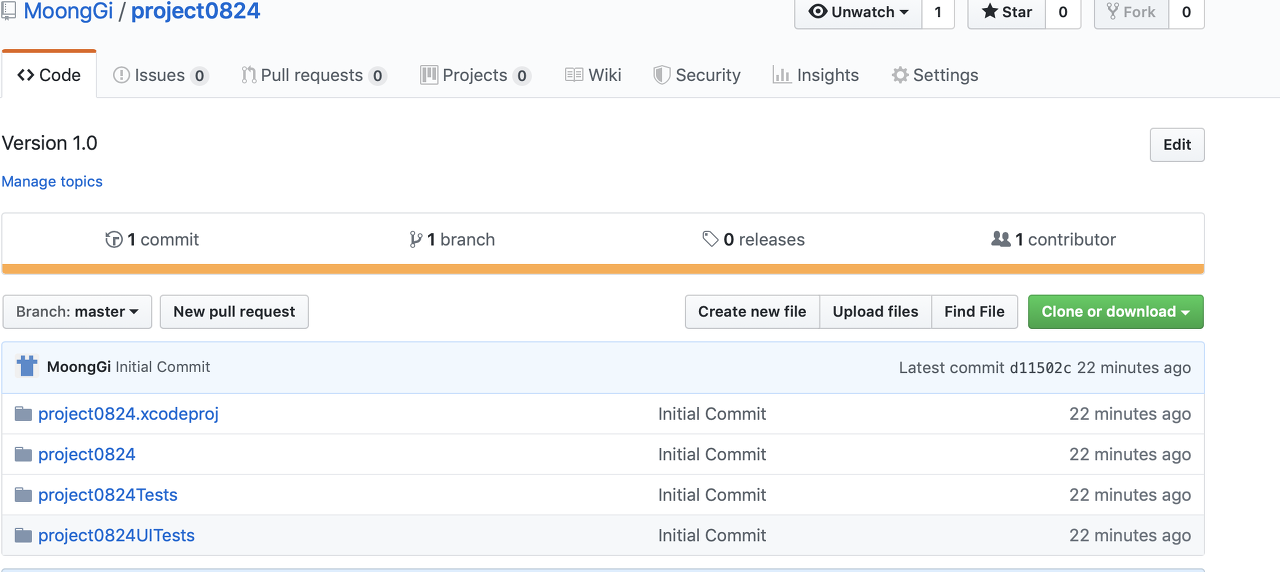Click Initial Commit in project0824.xcodeproj row
The image size is (1280, 572).
pyautogui.click(x=712, y=414)
